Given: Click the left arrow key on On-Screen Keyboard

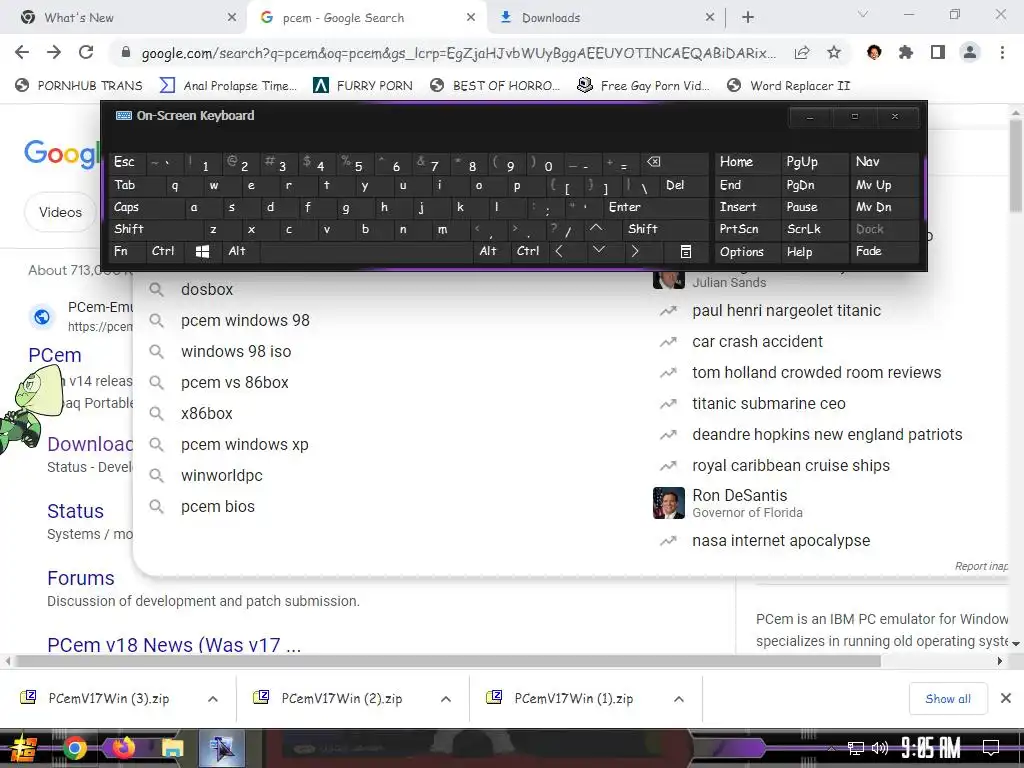Looking at the screenshot, I should (x=559, y=251).
